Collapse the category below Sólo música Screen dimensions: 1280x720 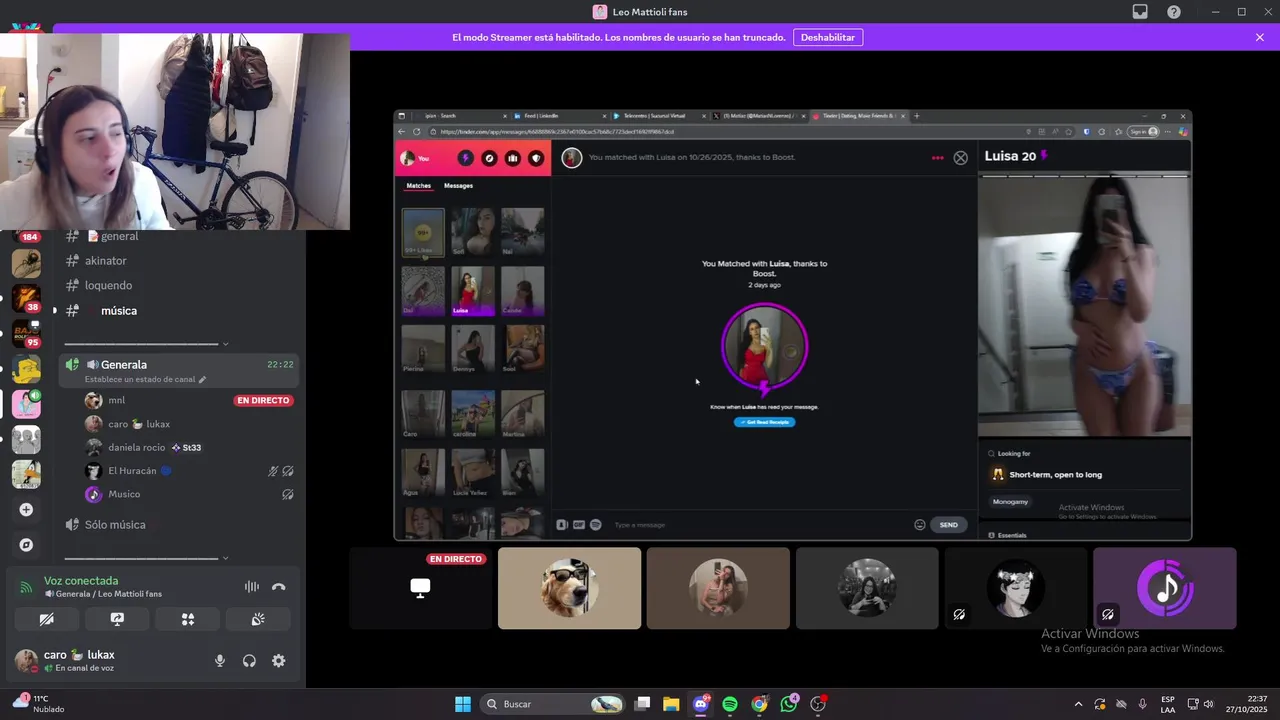(145, 558)
